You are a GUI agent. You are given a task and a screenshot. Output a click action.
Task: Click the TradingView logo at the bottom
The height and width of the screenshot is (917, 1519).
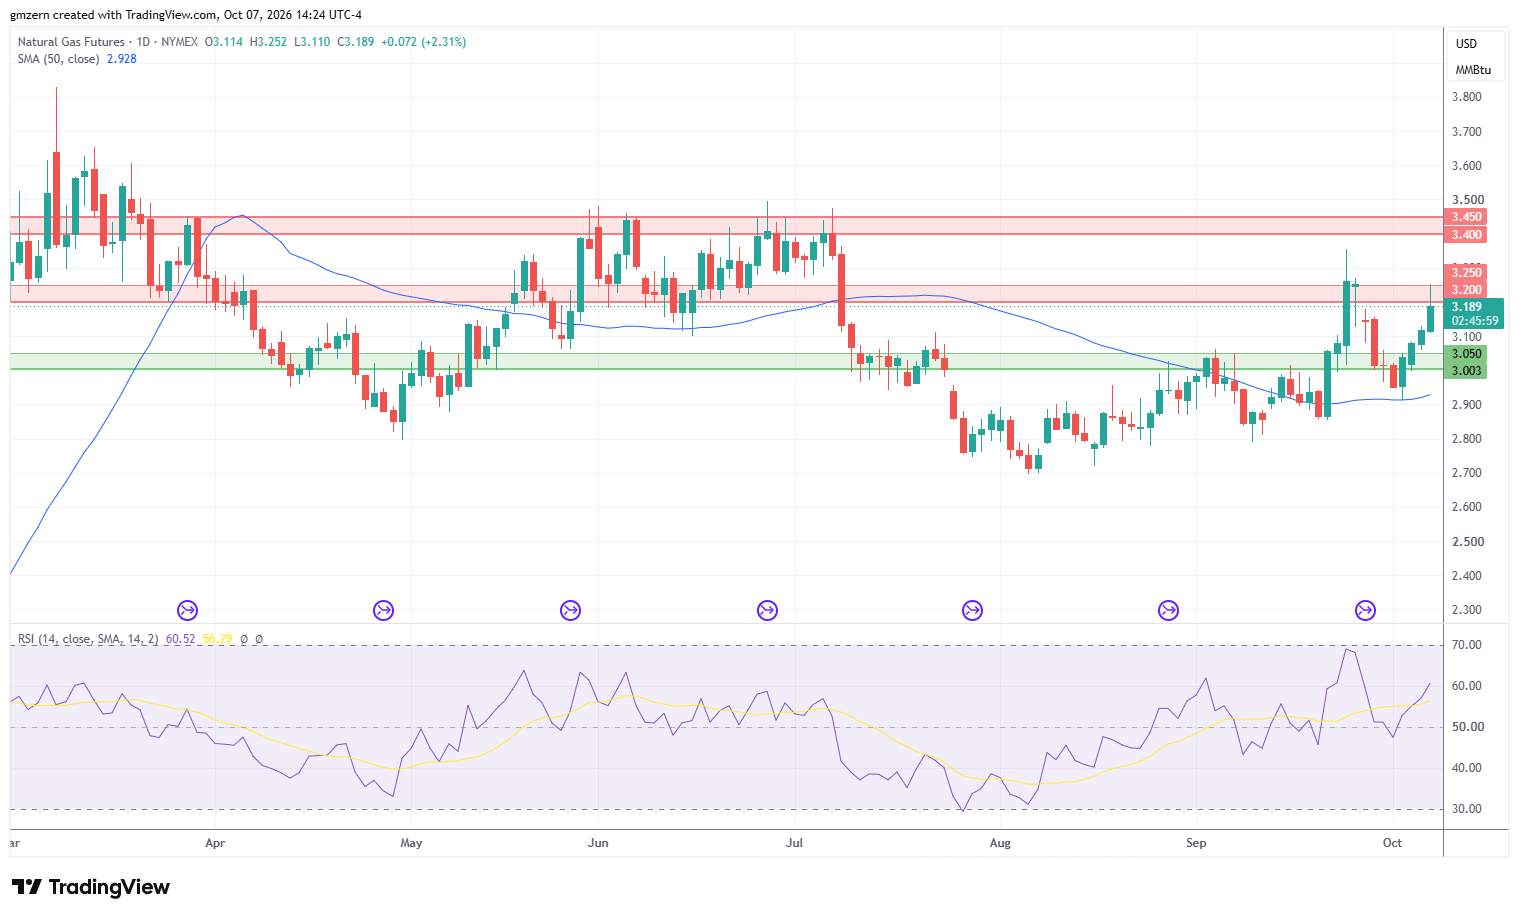tap(91, 887)
